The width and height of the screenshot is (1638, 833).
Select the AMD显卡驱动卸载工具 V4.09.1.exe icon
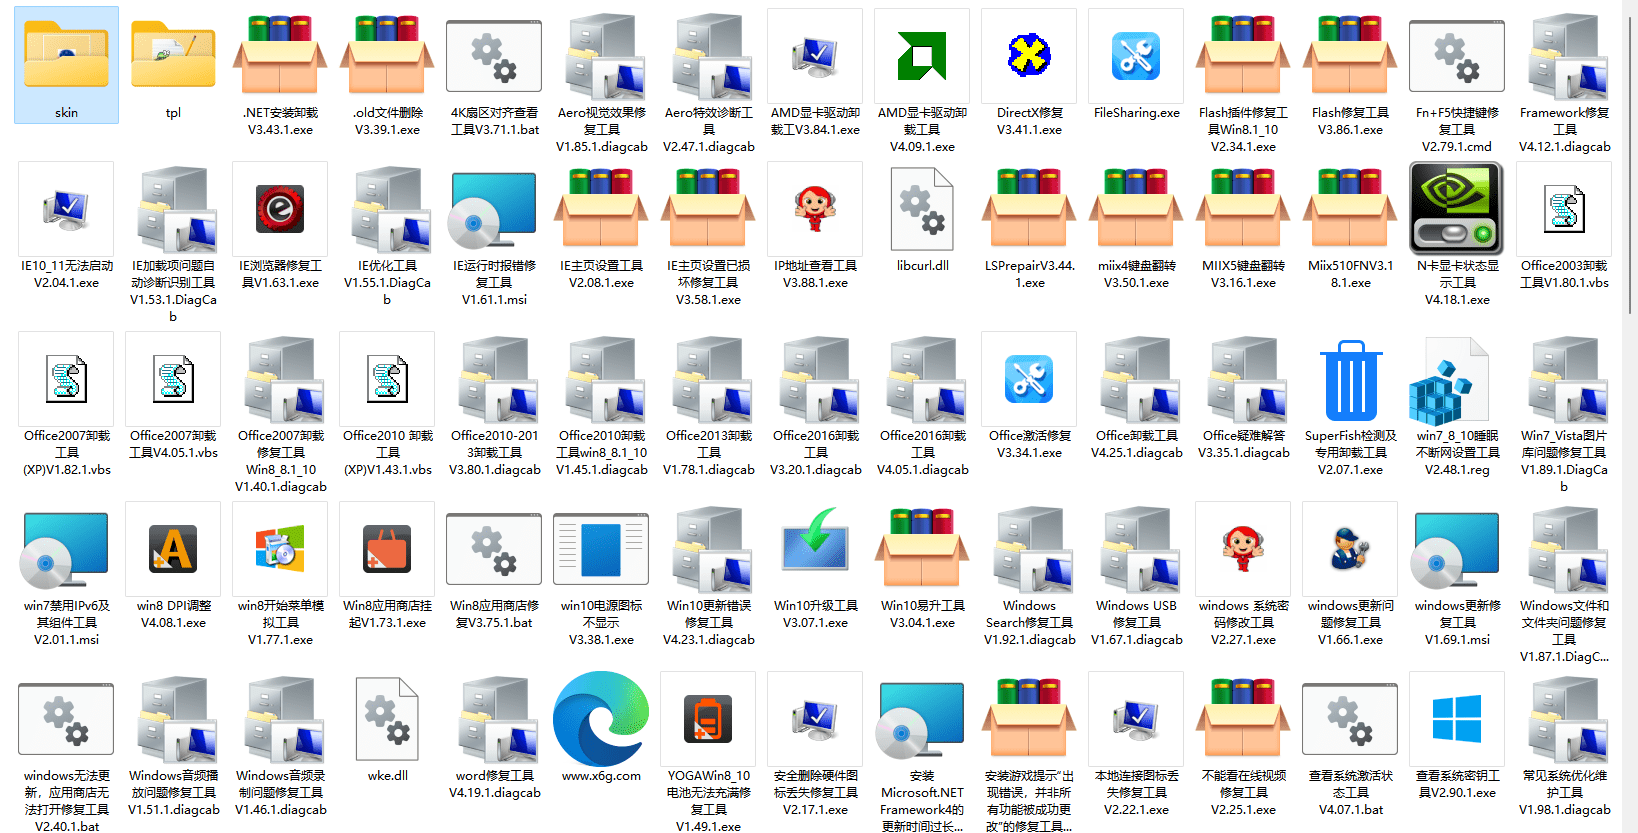[x=922, y=55]
